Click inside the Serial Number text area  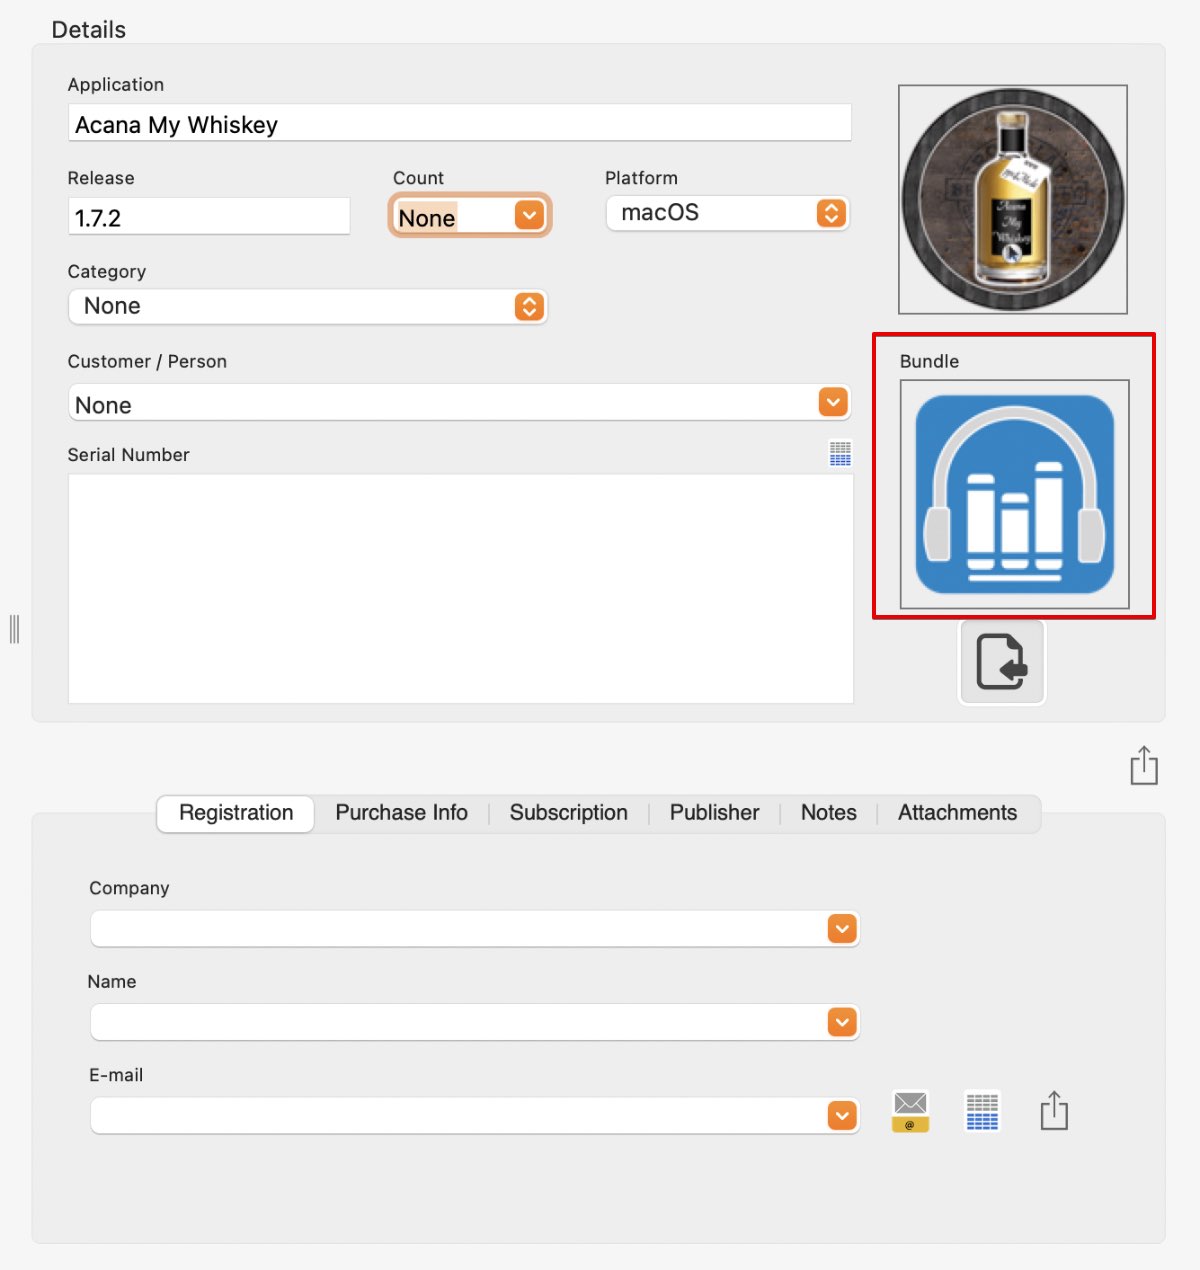tap(461, 588)
